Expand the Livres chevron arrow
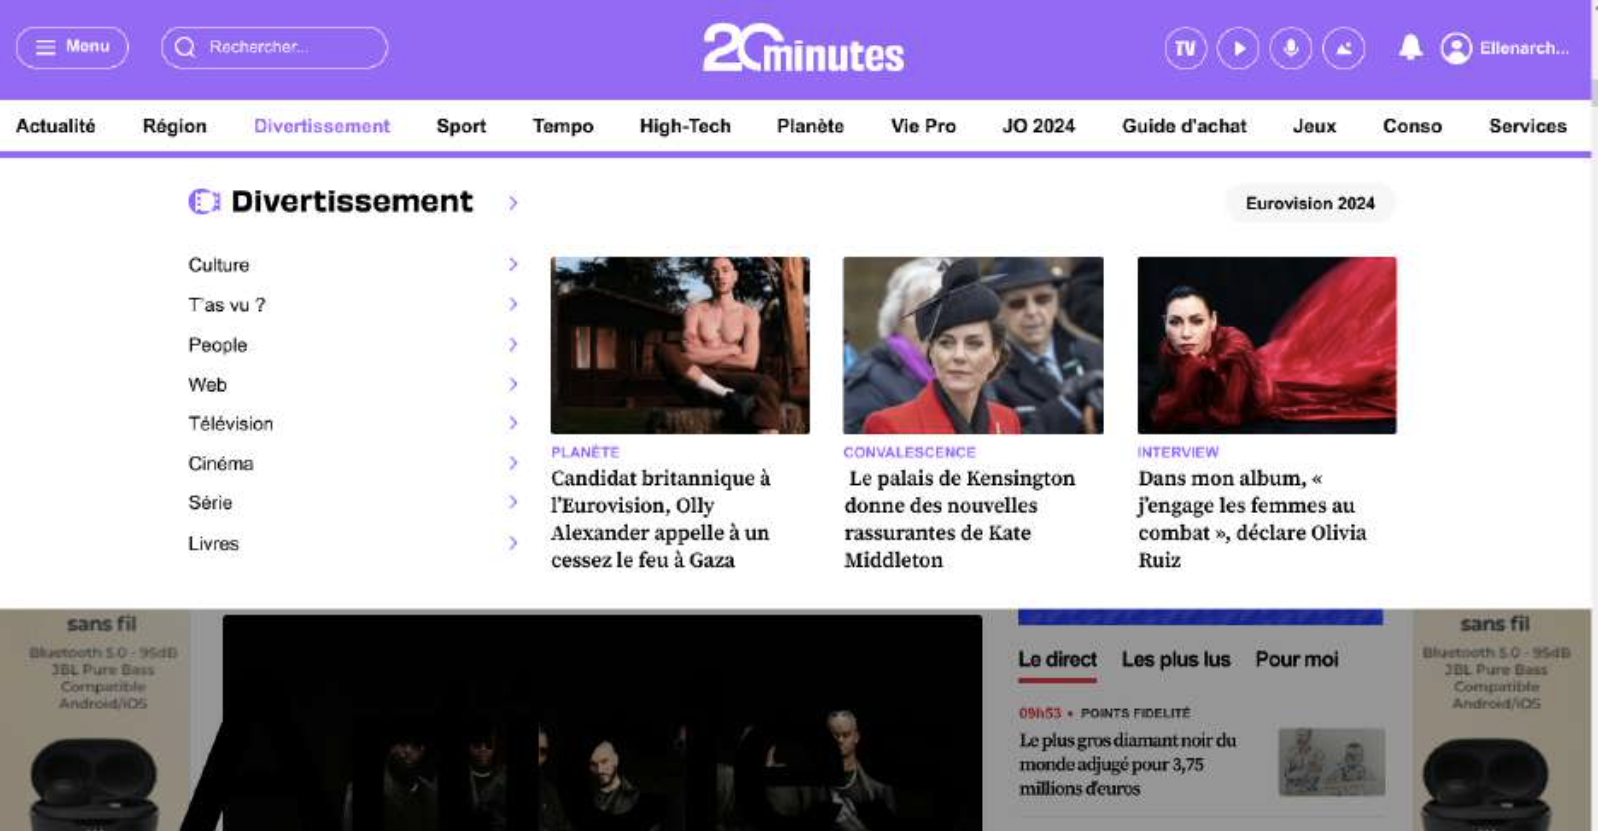The image size is (1598, 834). pos(513,543)
